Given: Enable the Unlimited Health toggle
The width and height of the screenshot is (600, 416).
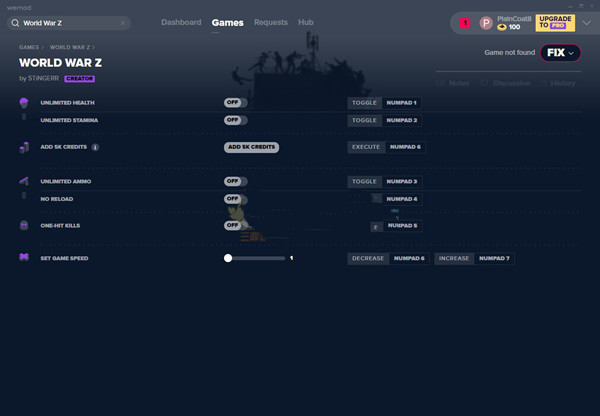Looking at the screenshot, I should [x=235, y=103].
